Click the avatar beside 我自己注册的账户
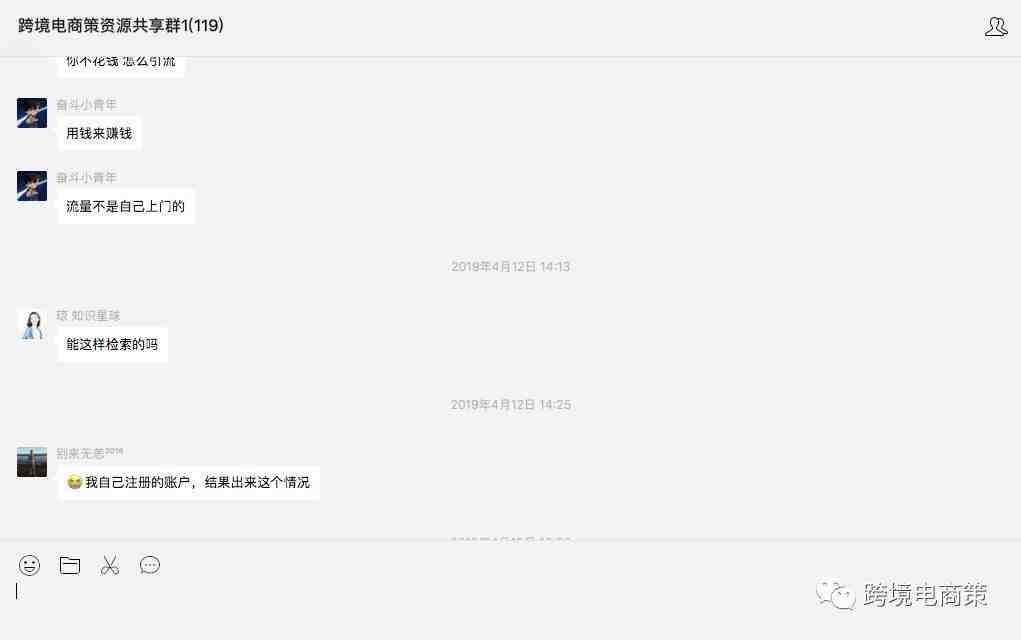The width and height of the screenshot is (1021, 640). click(x=32, y=462)
